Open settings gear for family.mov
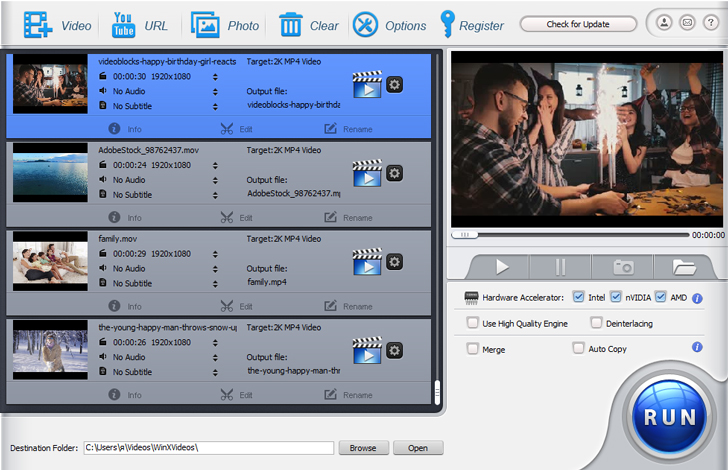728x470 pixels. tap(394, 262)
